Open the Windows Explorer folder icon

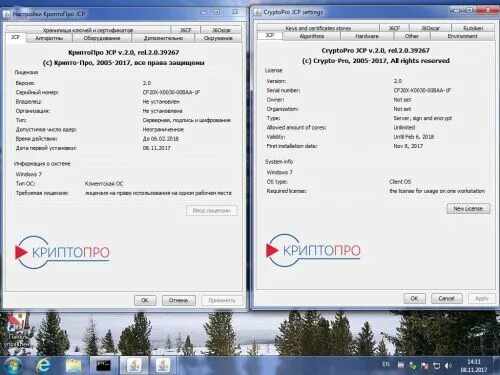pos(74,365)
